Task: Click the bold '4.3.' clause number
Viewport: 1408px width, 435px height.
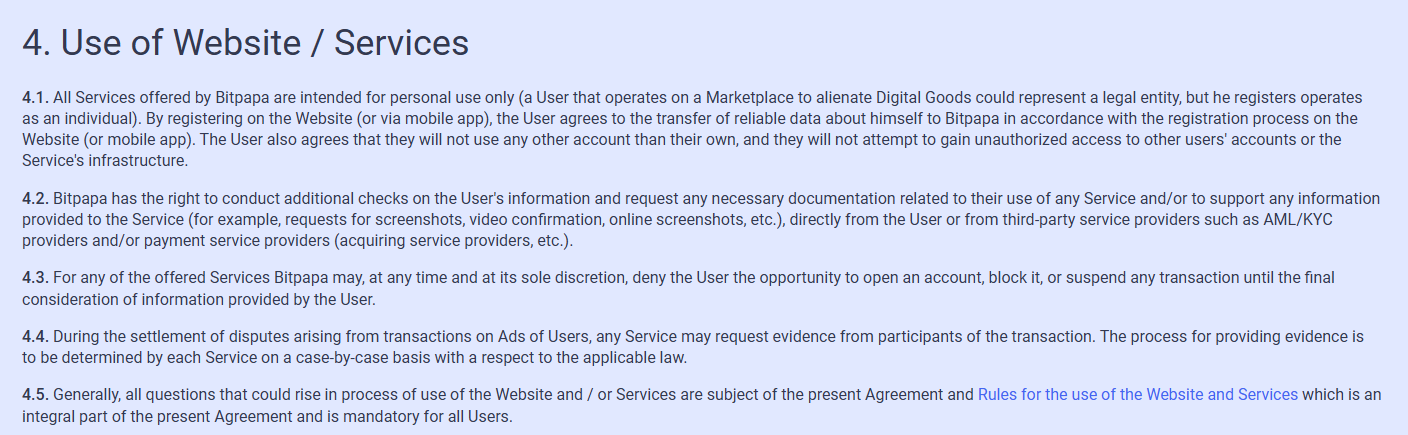Action: (35, 278)
